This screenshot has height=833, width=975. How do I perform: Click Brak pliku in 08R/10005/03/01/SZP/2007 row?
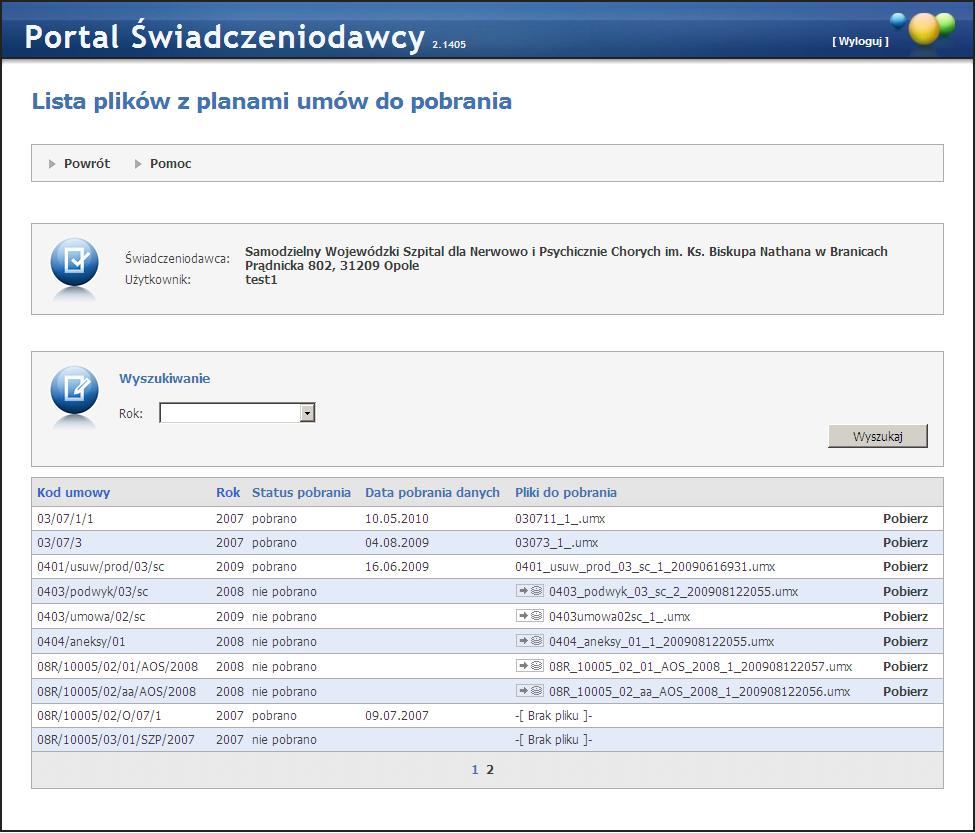pos(553,740)
